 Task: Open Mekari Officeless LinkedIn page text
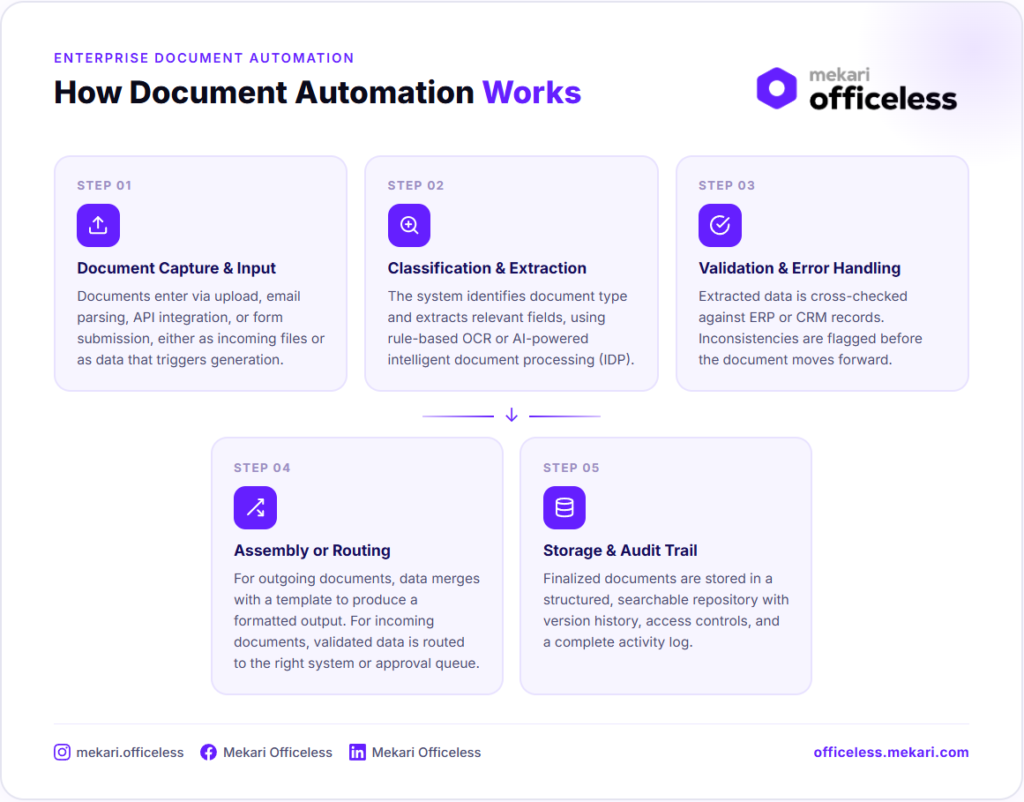point(426,752)
